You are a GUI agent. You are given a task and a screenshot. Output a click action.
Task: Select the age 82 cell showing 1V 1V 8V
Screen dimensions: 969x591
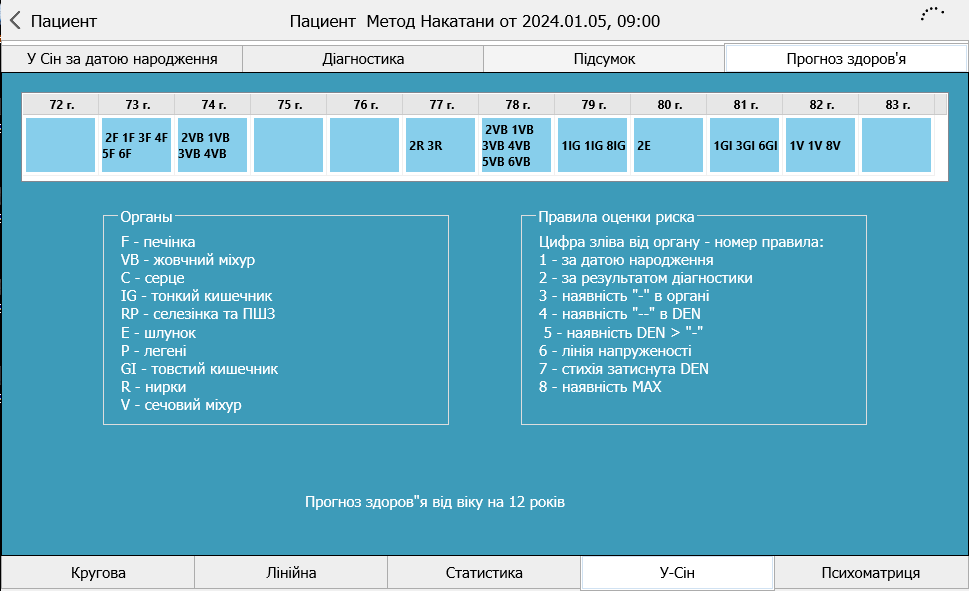click(820, 145)
